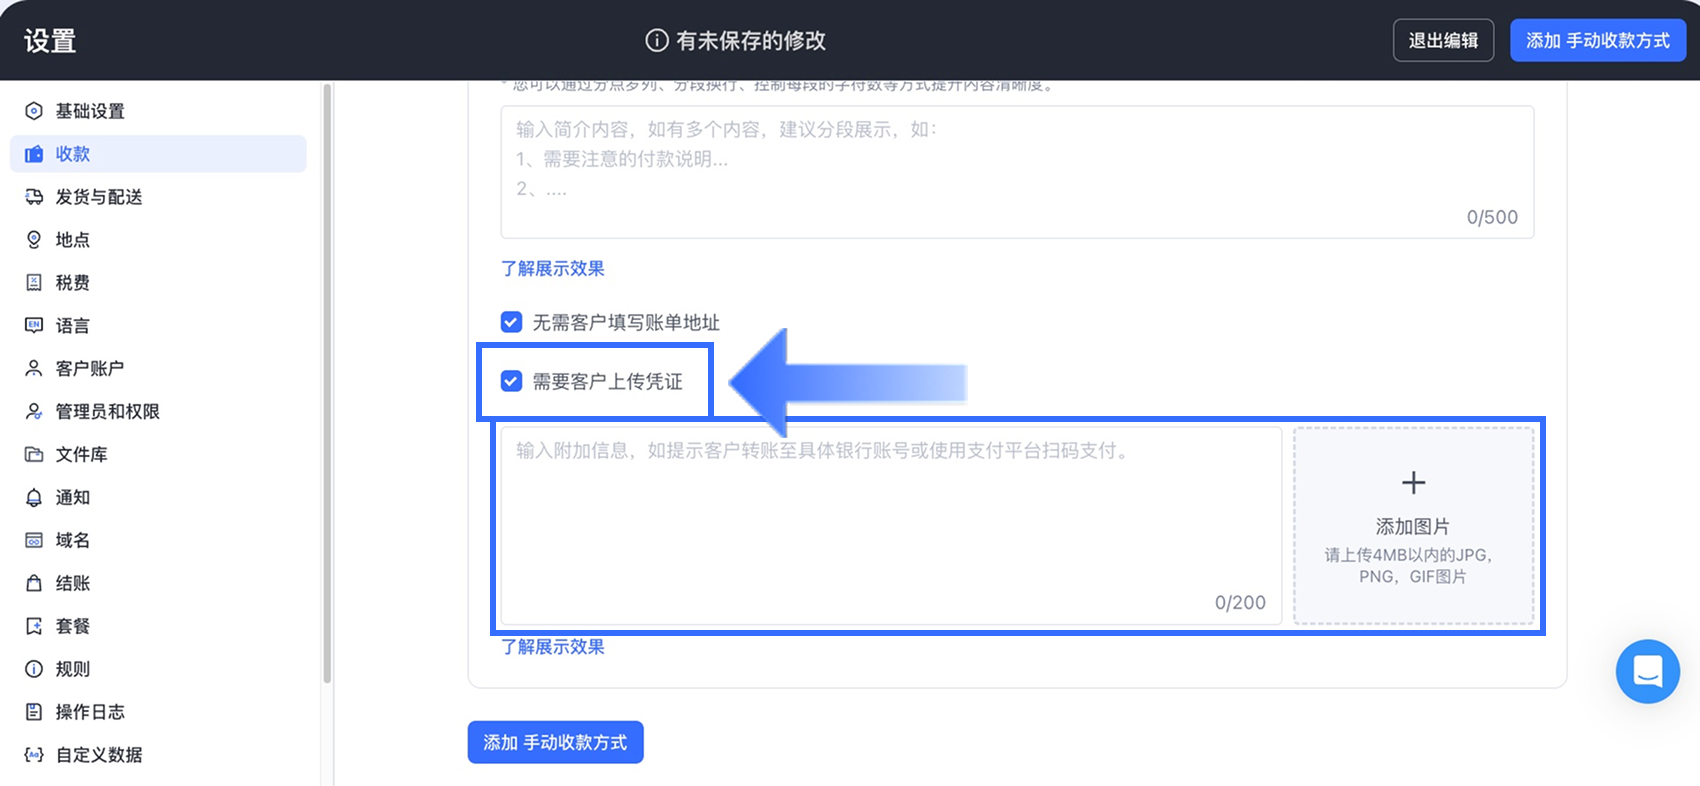Open the chat support bubble icon
This screenshot has width=1700, height=786.
point(1647,671)
